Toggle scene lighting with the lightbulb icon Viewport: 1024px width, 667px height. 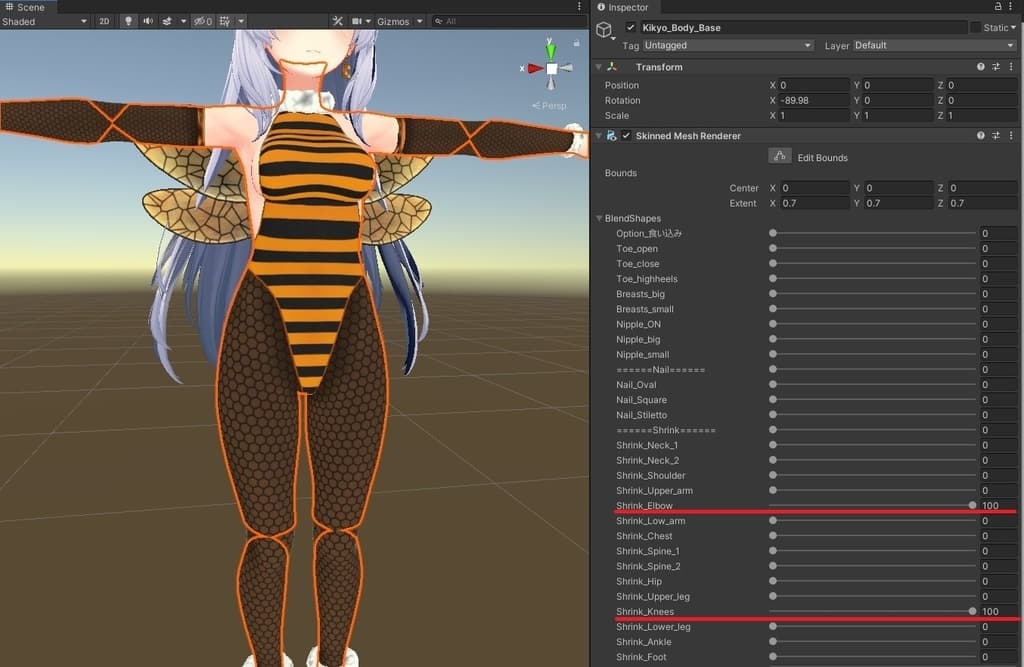tap(128, 21)
